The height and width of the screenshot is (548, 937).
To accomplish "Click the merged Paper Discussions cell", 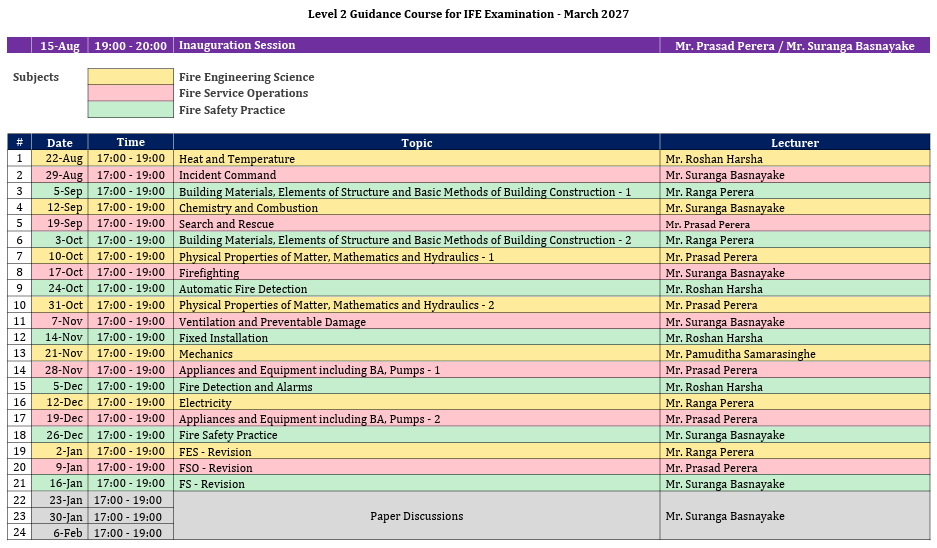I will coord(417,516).
